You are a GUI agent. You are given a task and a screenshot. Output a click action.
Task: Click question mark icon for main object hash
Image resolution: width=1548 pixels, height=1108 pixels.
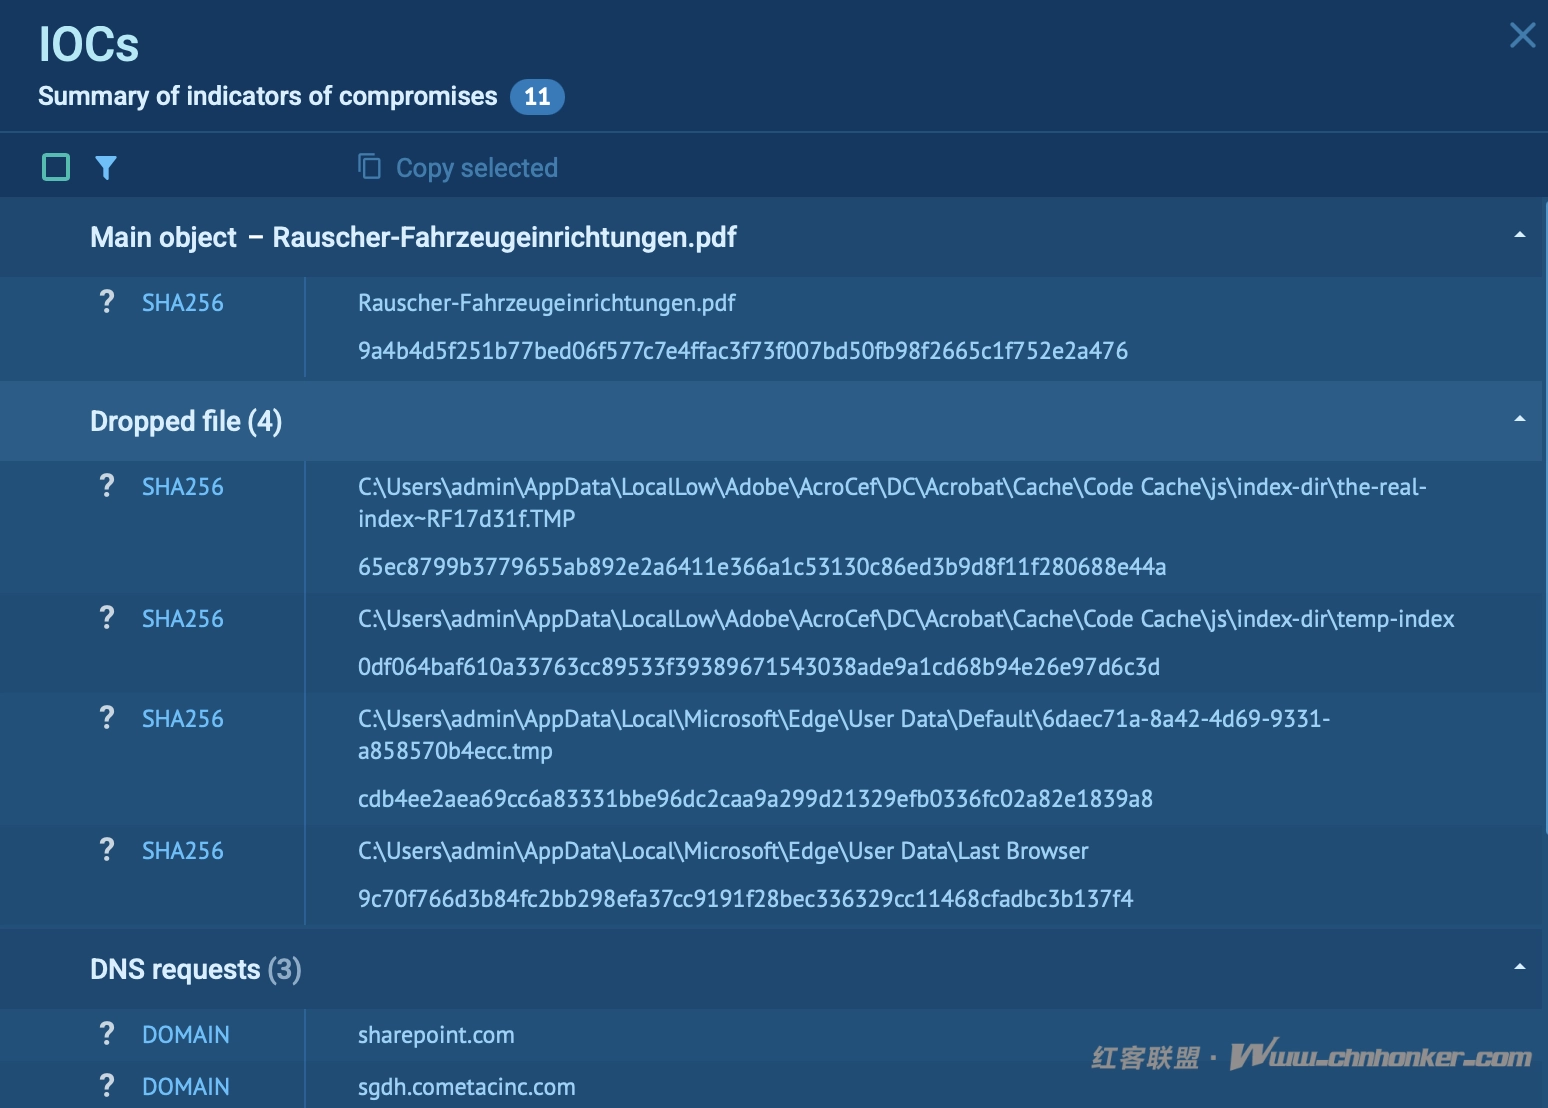coord(107,302)
